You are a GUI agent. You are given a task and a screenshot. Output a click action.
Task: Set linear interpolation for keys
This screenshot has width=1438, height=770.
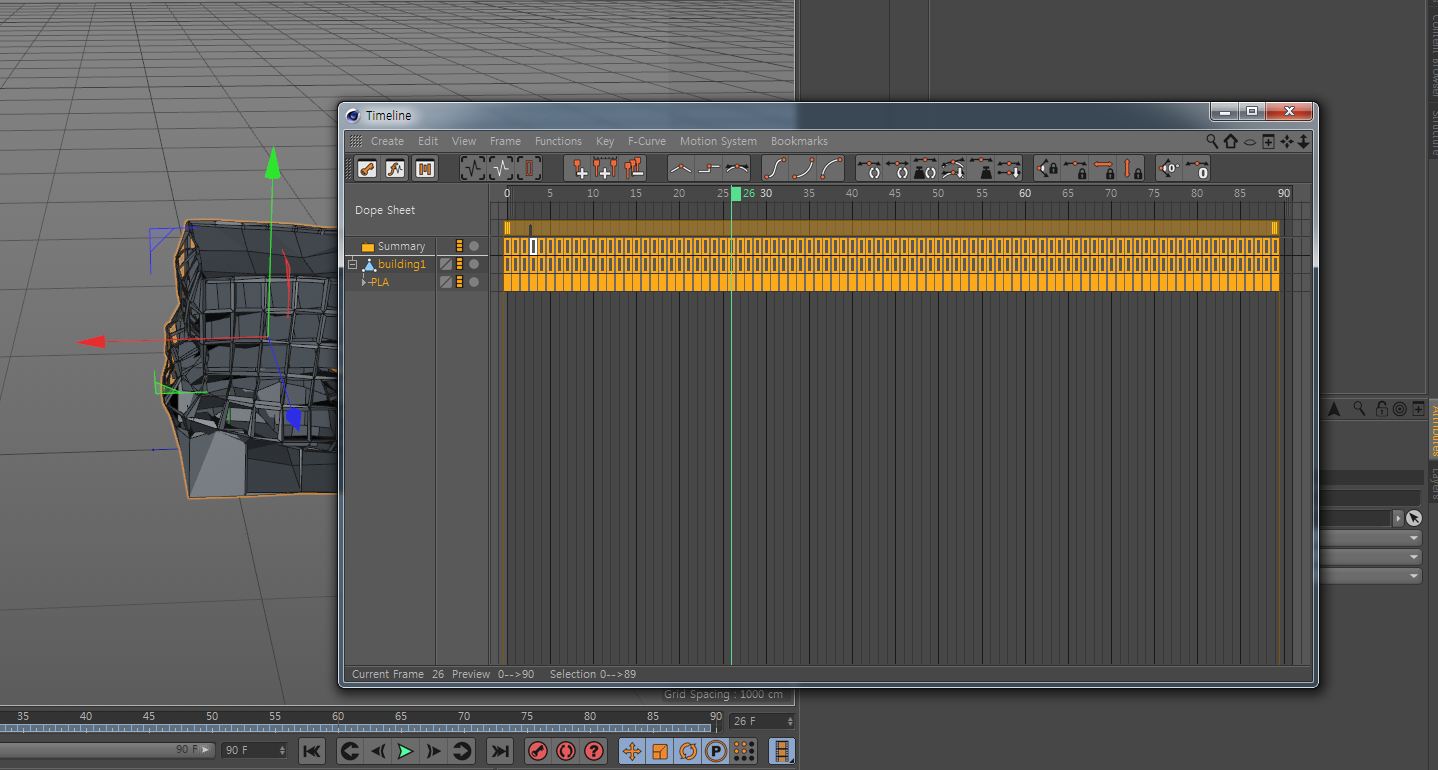(680, 169)
